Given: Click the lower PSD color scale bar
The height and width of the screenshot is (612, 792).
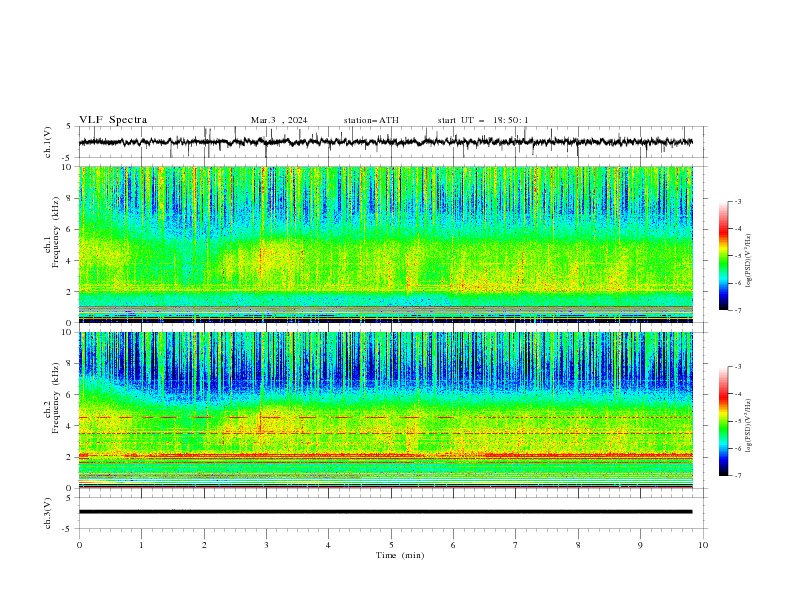Looking at the screenshot, I should click(723, 421).
